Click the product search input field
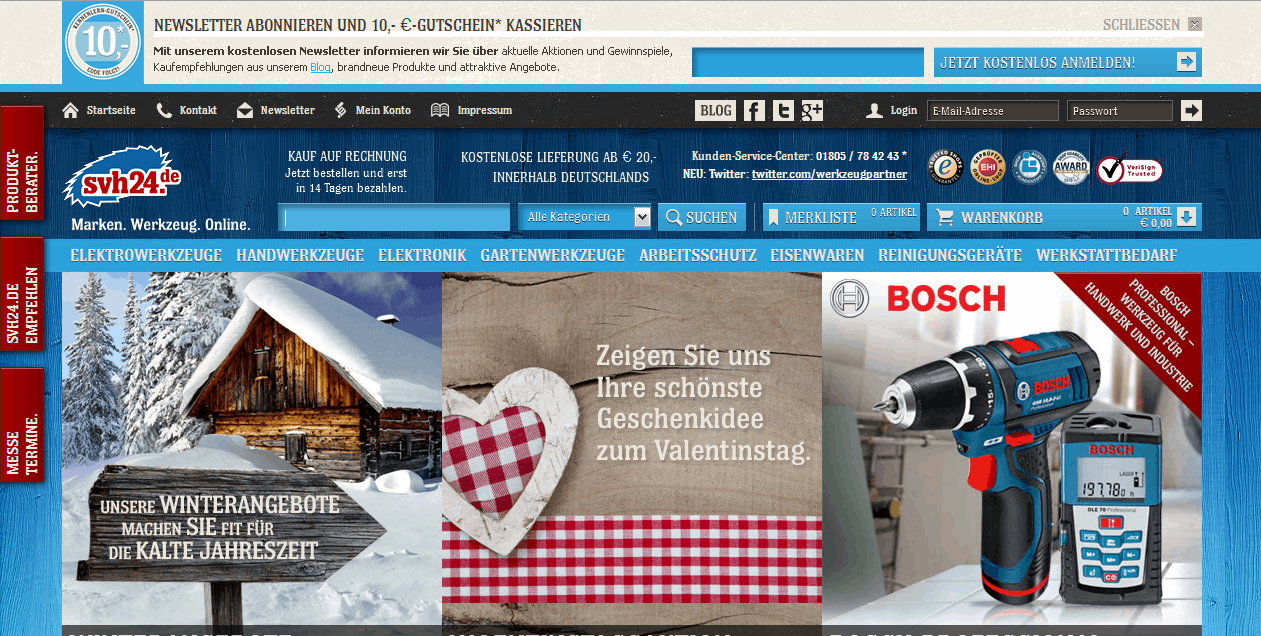1261x636 pixels. click(x=396, y=217)
